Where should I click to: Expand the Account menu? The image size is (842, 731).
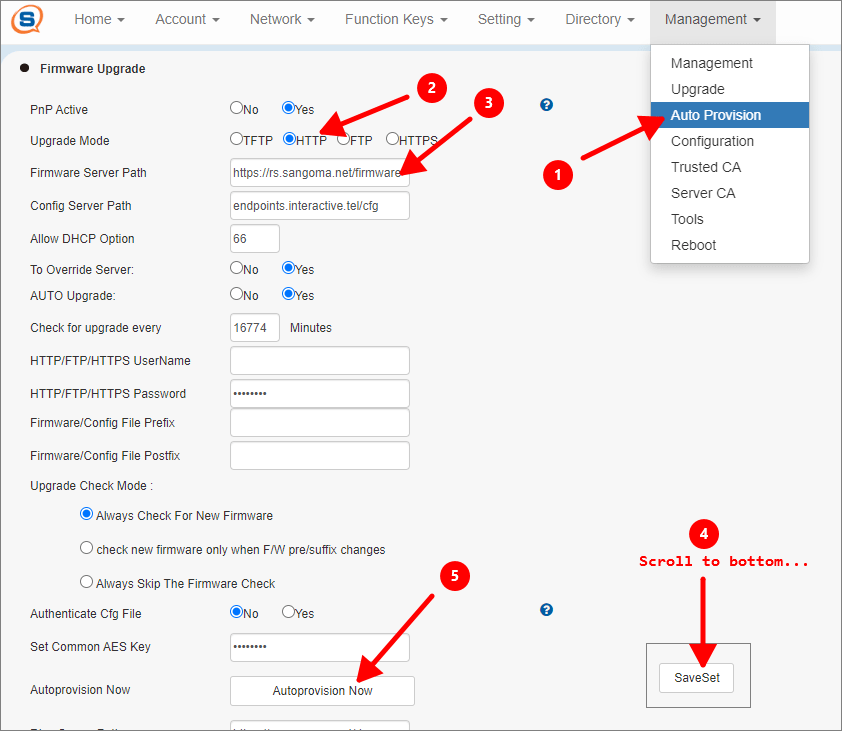click(x=186, y=18)
